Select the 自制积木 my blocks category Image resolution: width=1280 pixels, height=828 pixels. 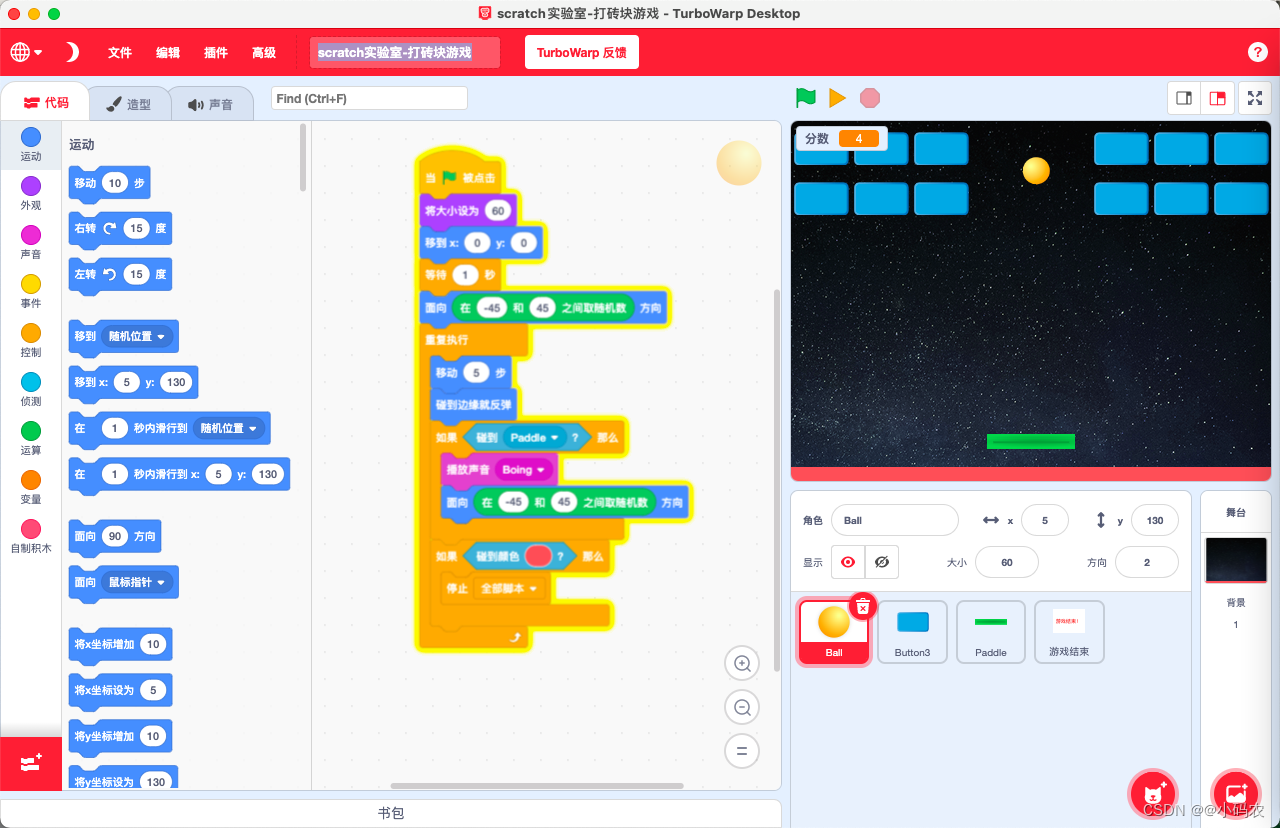click(31, 537)
